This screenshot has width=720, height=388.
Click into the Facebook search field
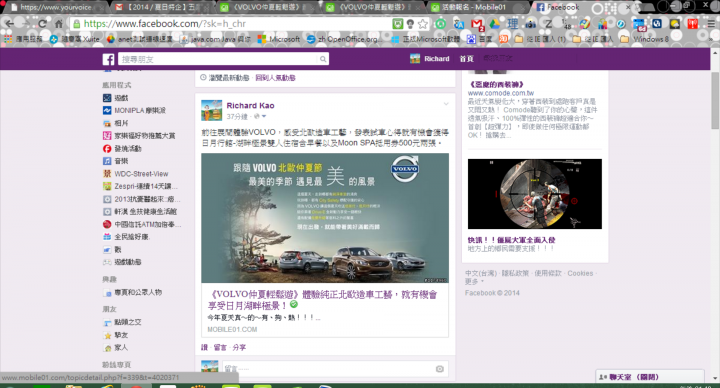click(218, 59)
